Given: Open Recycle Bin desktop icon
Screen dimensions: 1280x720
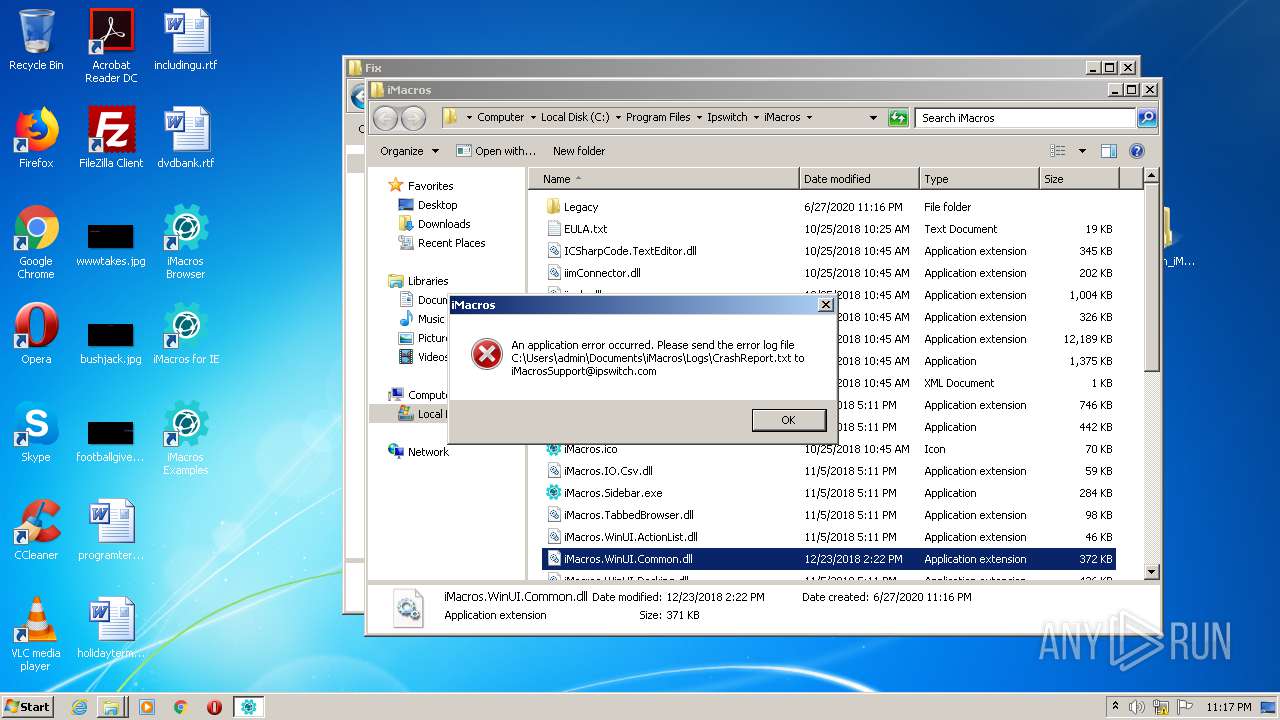Looking at the screenshot, I should click(36, 40).
